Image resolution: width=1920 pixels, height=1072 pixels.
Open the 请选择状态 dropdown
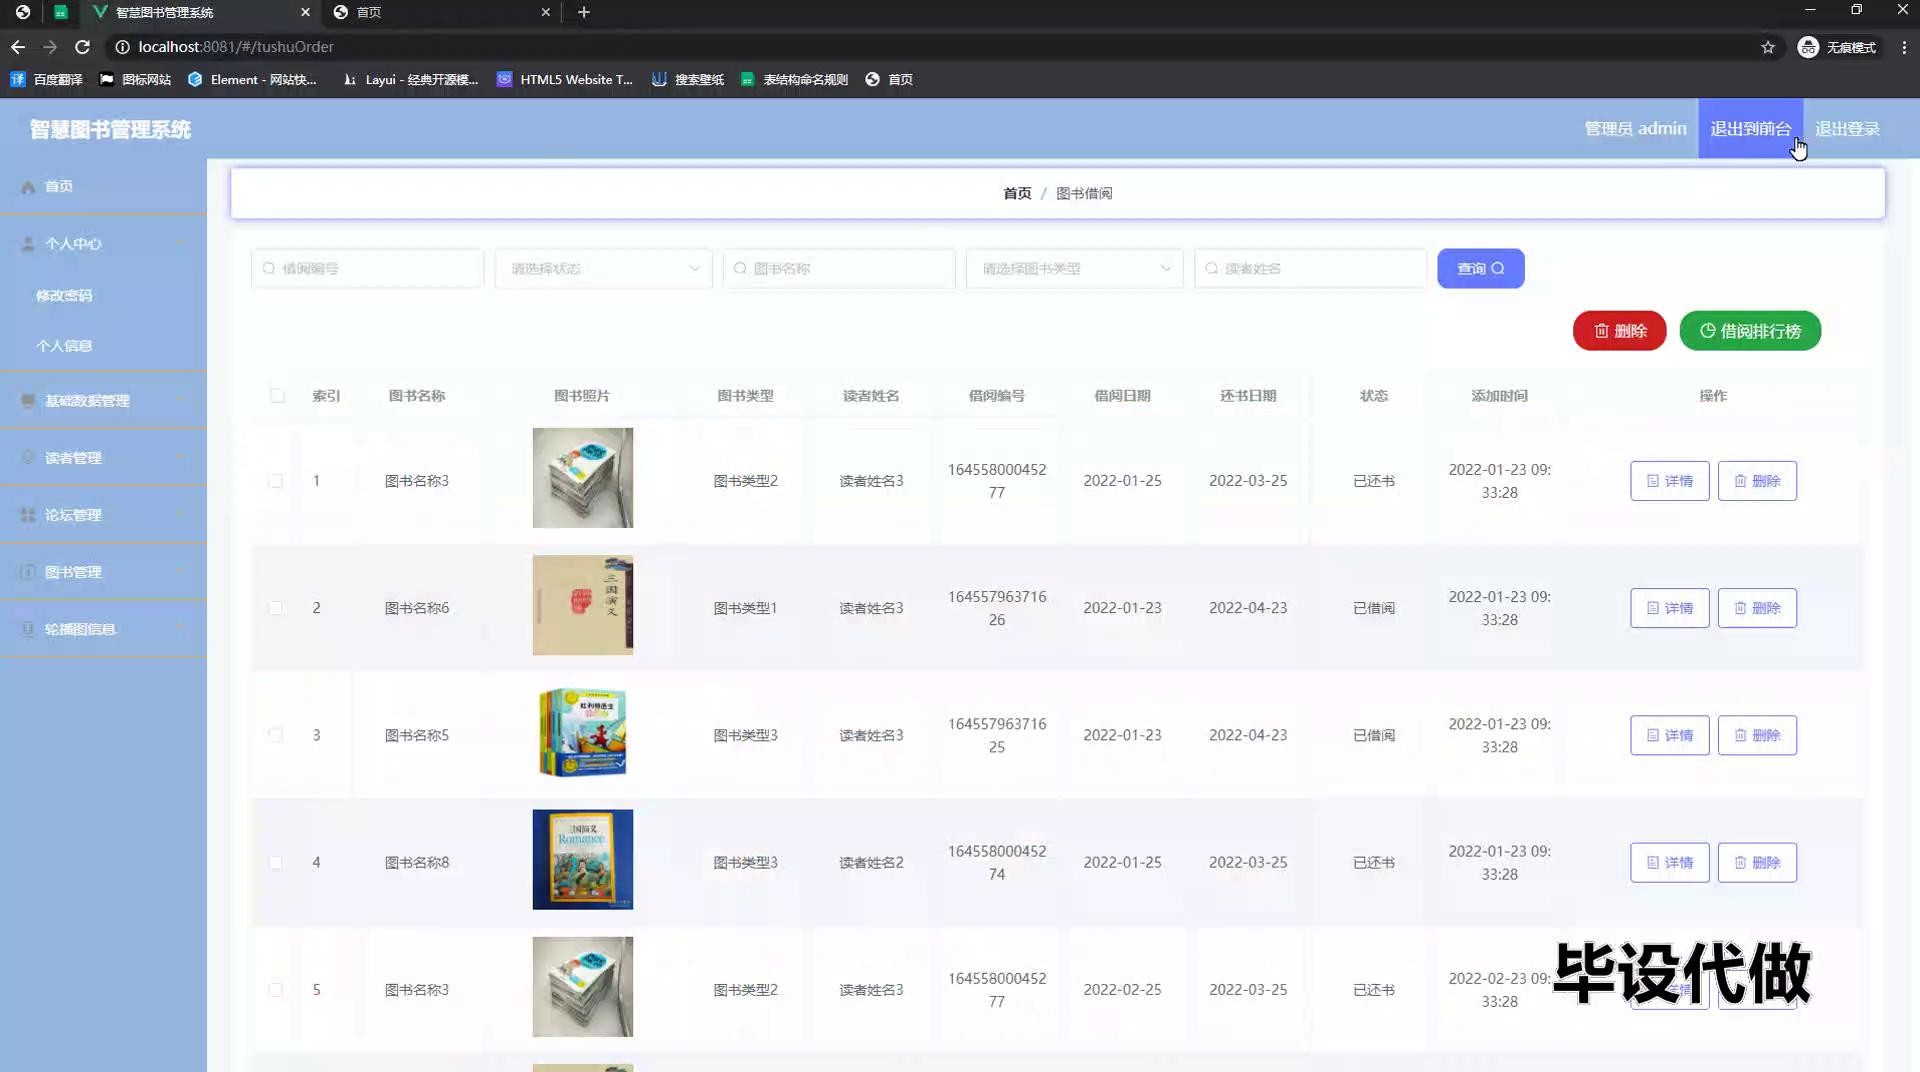(x=603, y=269)
